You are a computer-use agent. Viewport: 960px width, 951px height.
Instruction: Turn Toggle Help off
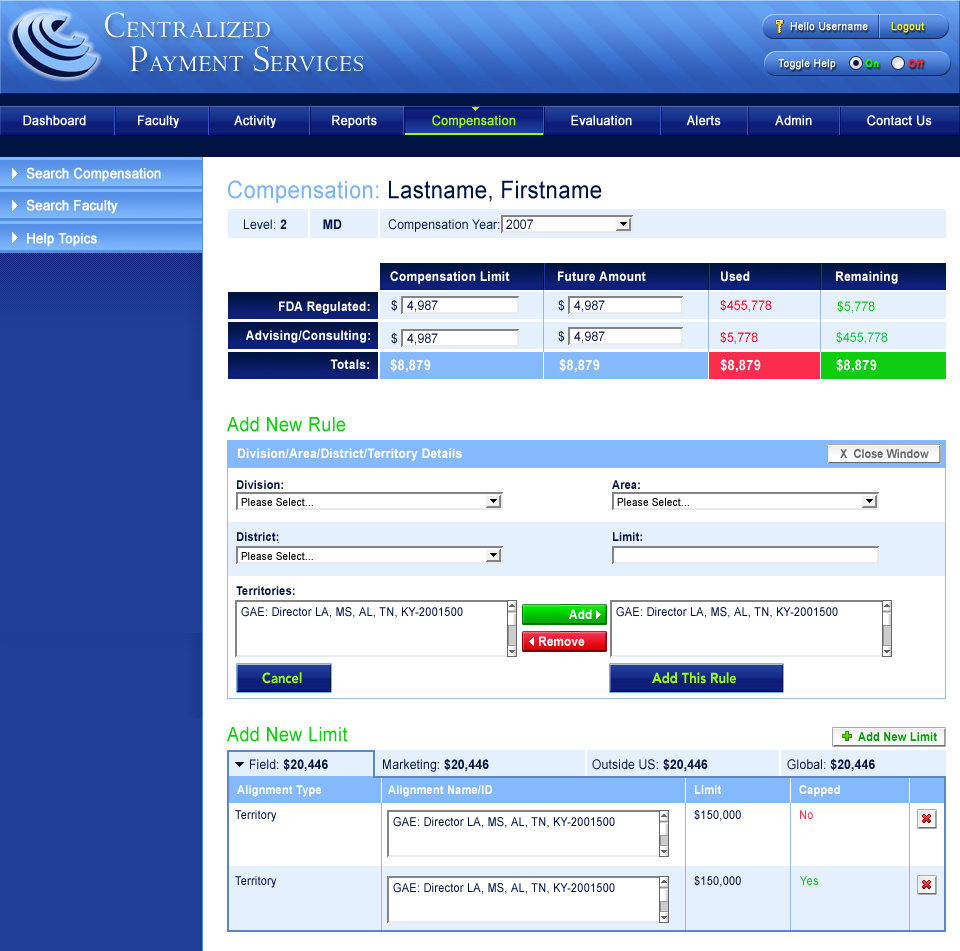(x=897, y=64)
